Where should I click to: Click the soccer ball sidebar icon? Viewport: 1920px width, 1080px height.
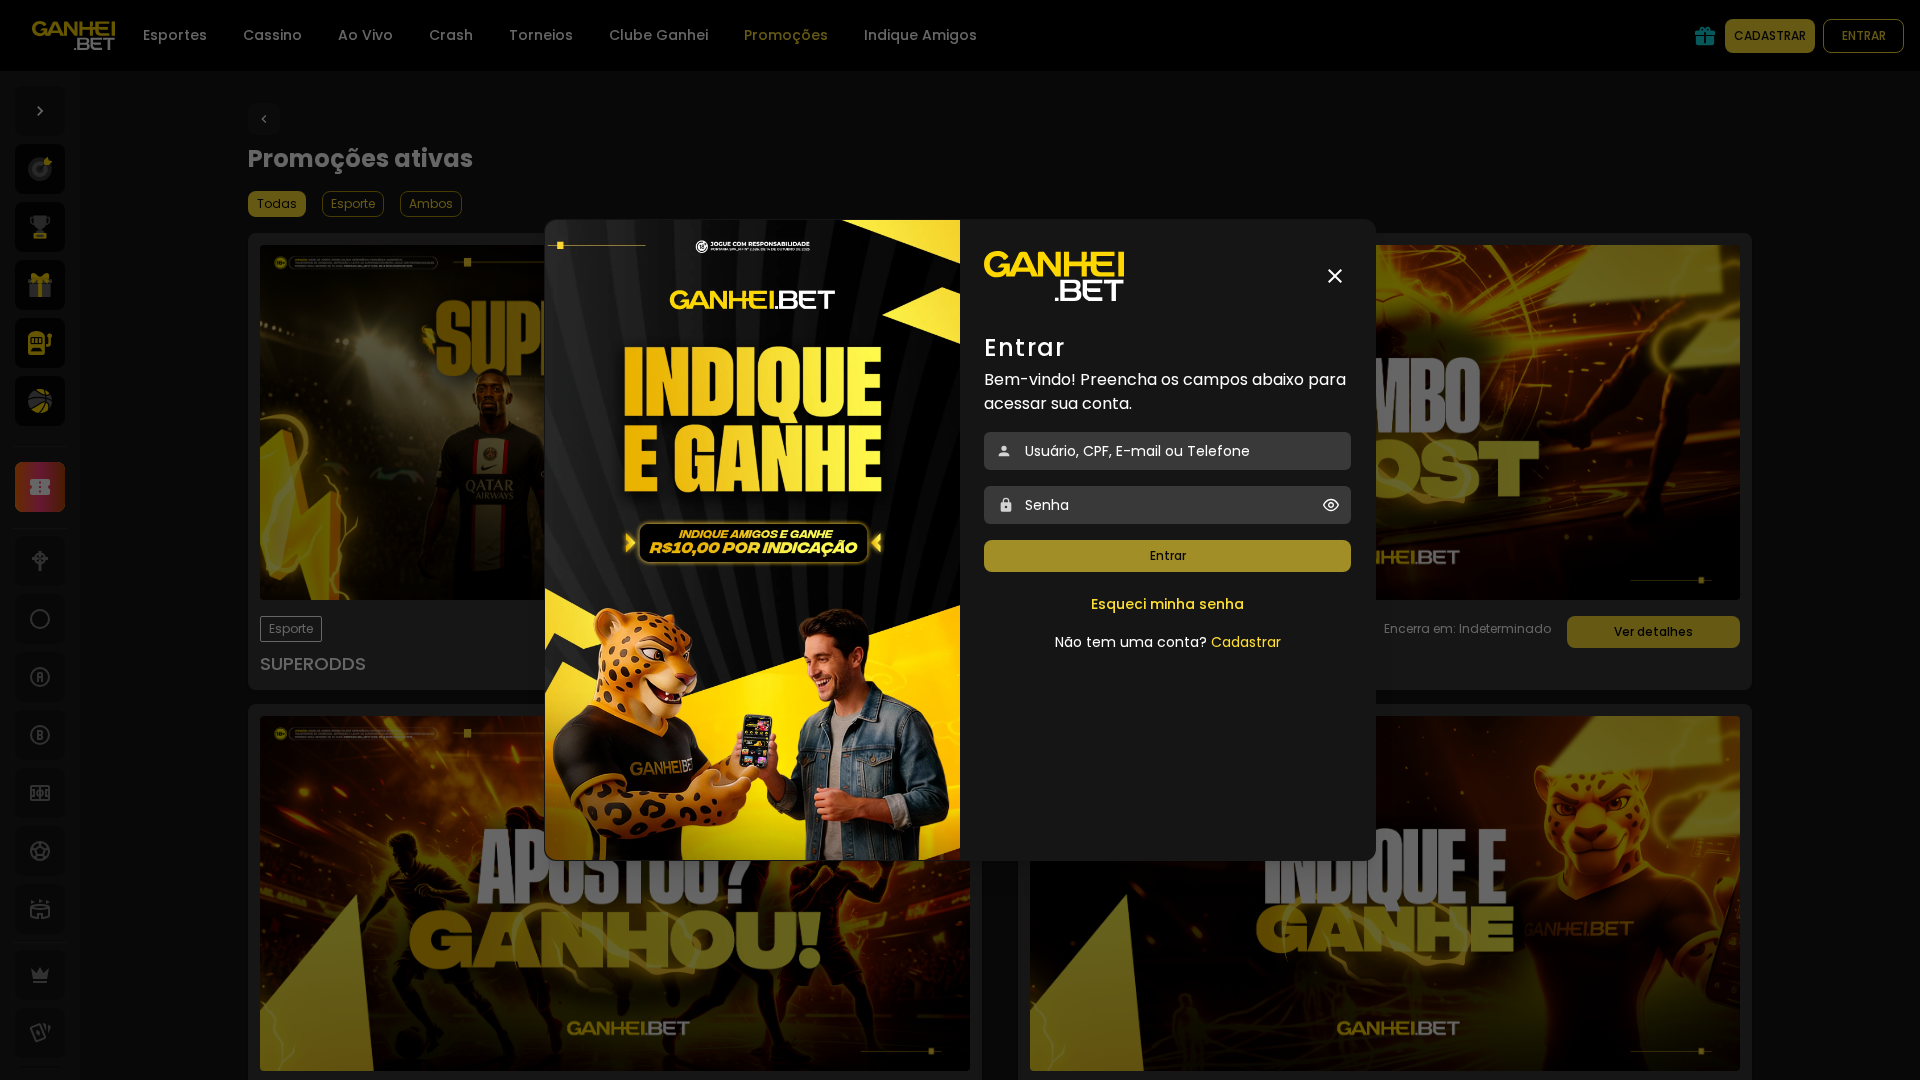pyautogui.click(x=40, y=851)
